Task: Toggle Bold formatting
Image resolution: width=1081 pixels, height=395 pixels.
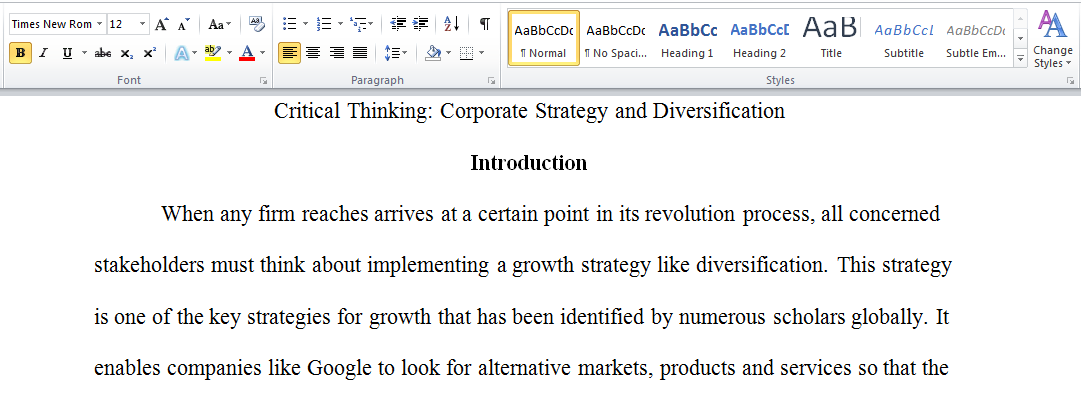Action: (x=21, y=53)
